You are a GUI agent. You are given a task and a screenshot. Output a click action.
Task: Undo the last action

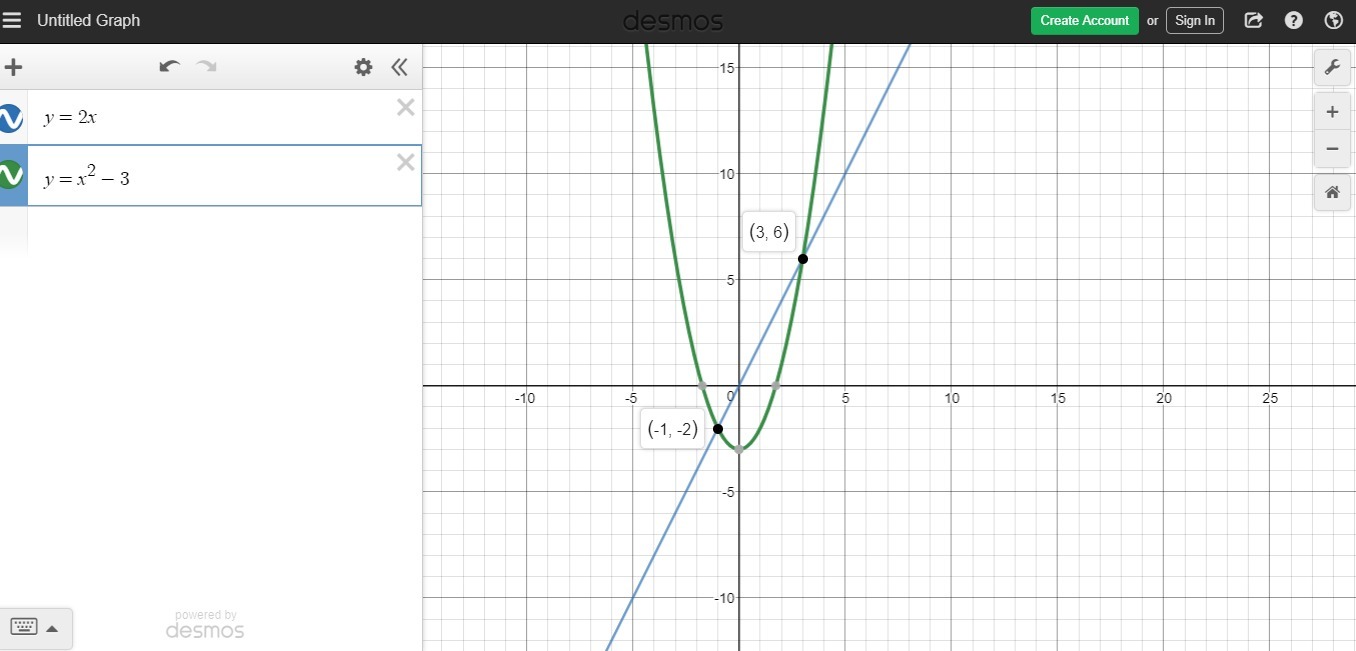point(169,67)
